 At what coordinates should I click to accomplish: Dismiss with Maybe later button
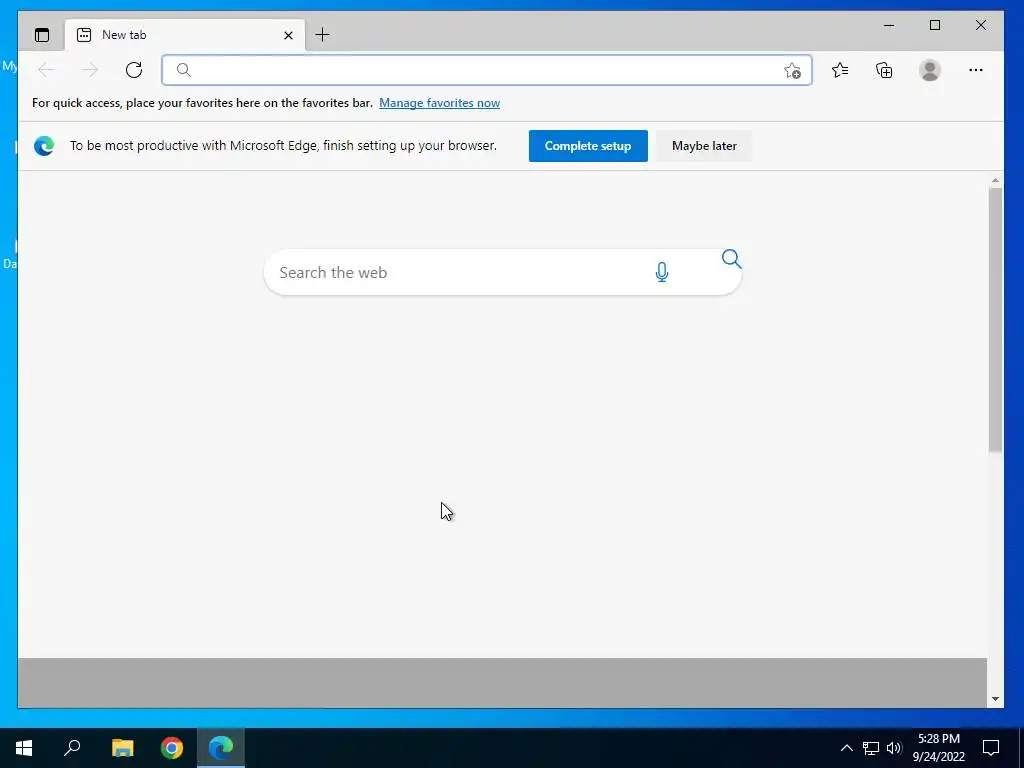704,146
